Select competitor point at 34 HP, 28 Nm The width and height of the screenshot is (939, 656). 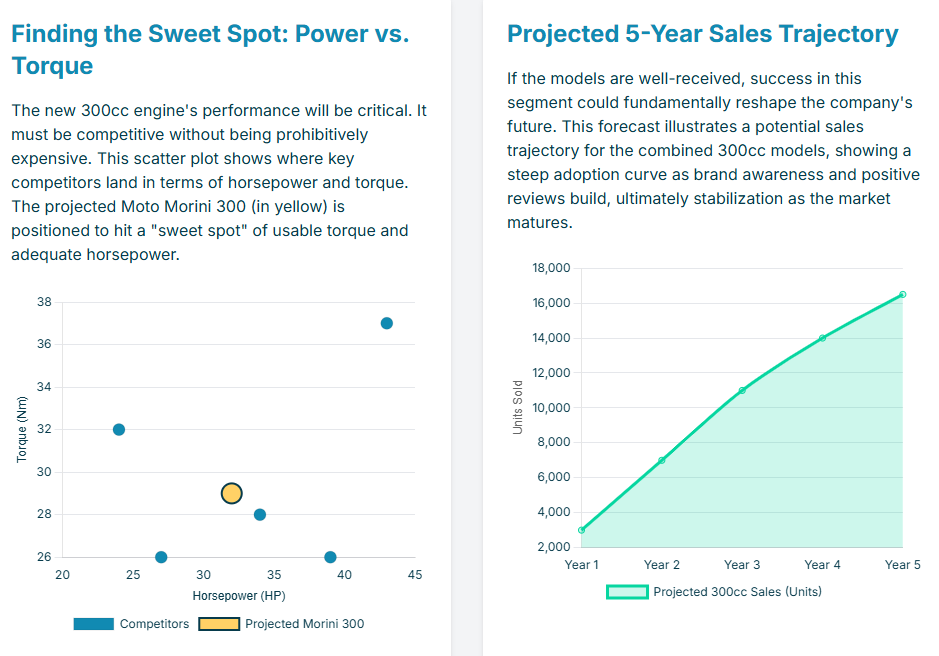260,515
